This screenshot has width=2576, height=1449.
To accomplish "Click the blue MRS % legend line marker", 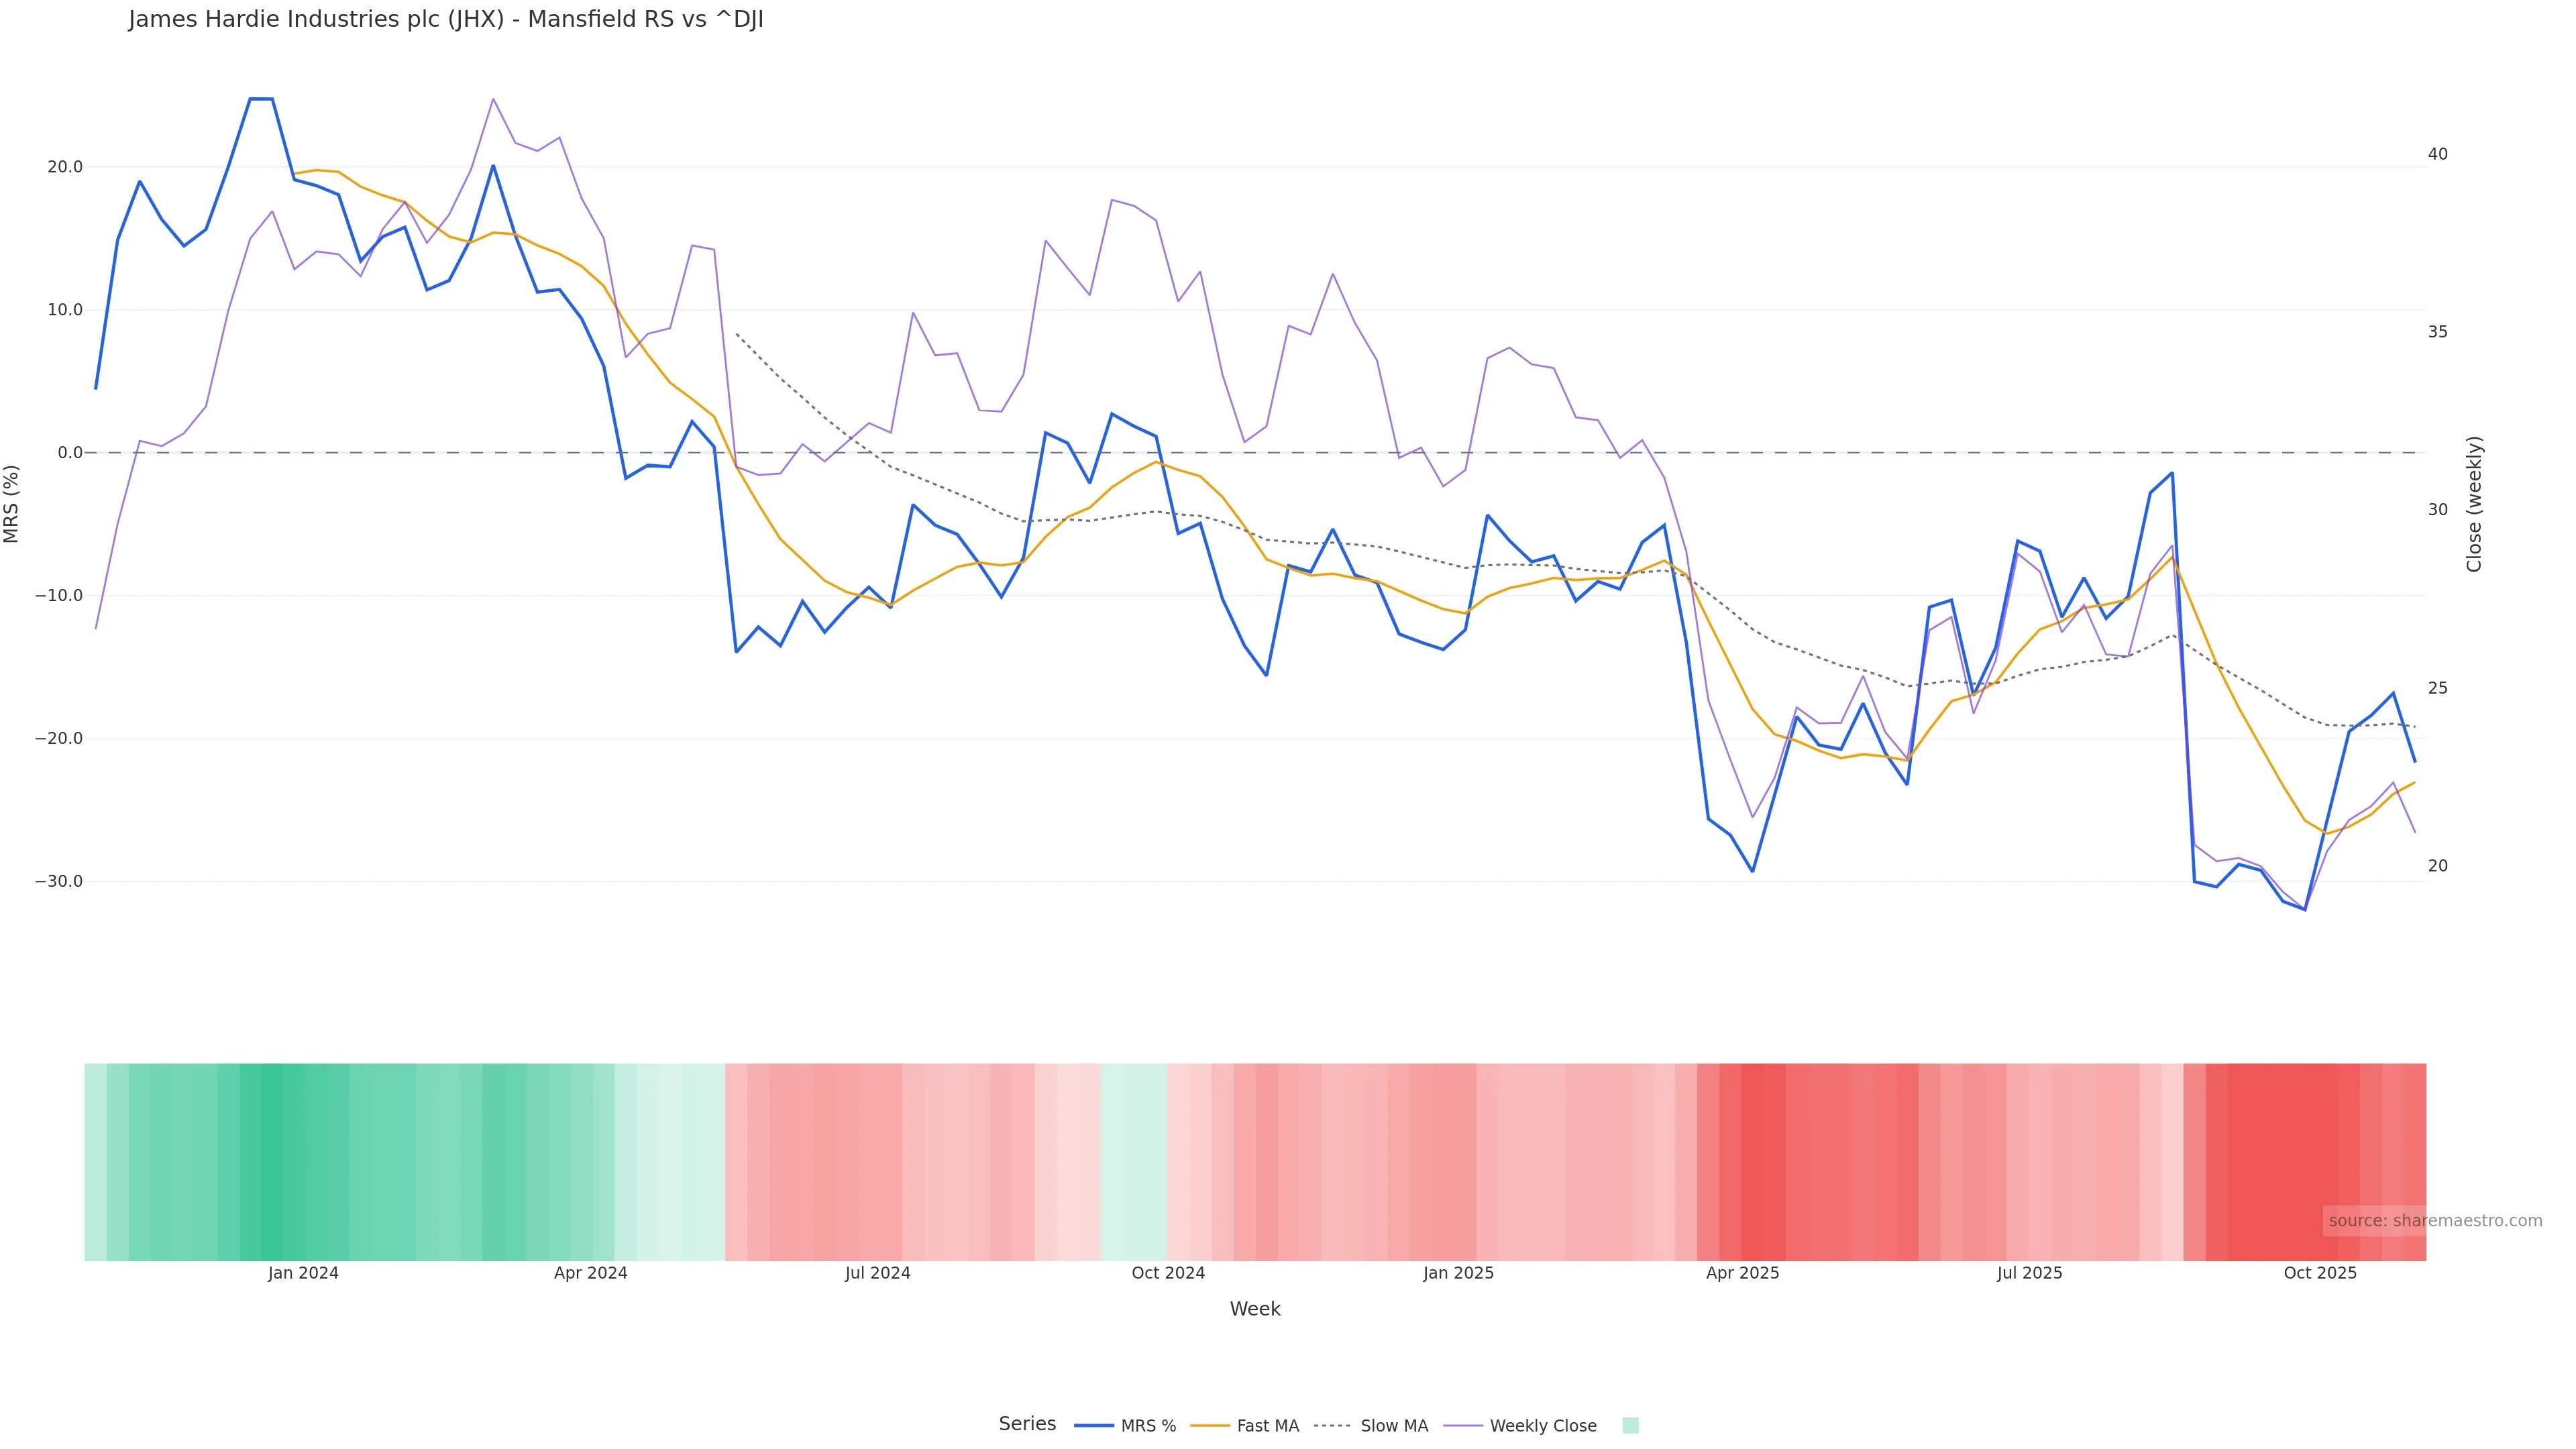I will (x=1093, y=1426).
